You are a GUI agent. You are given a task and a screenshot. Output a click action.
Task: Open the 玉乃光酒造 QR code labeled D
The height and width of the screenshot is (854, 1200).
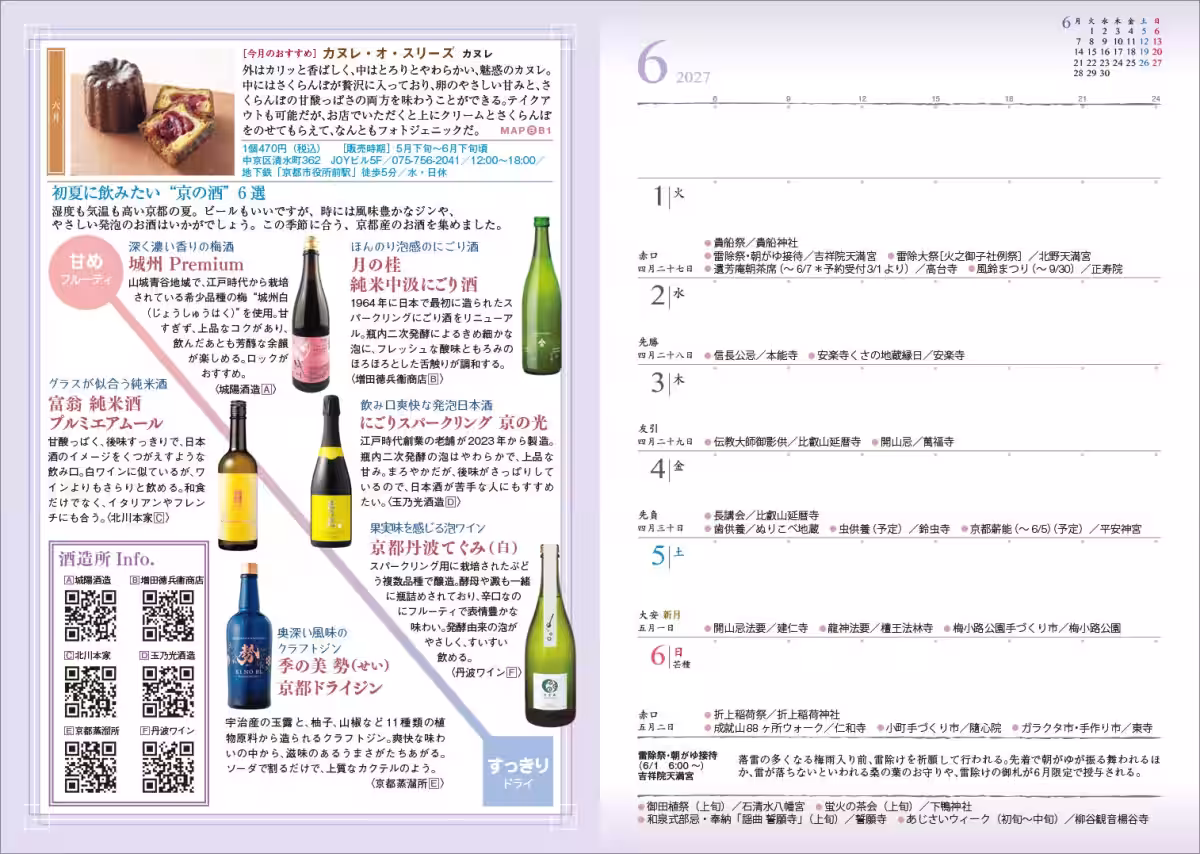[168, 691]
